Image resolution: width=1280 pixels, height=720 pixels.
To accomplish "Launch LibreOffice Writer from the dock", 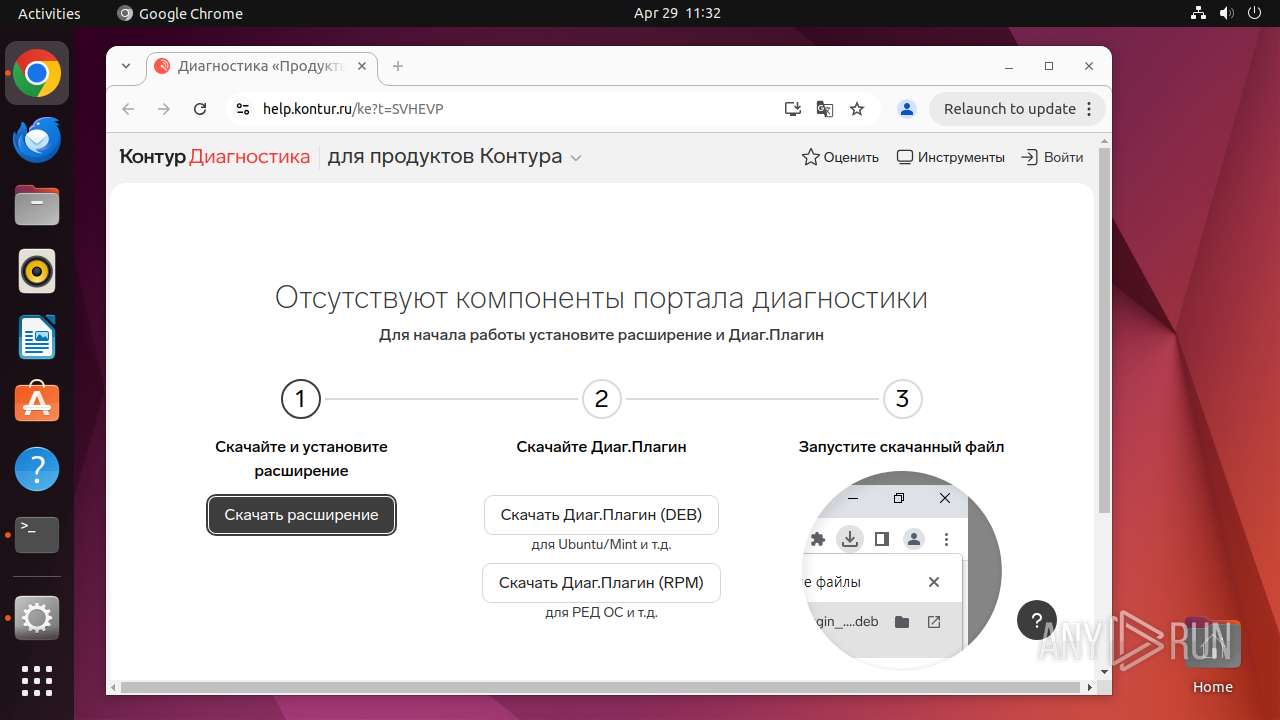I will click(x=37, y=337).
